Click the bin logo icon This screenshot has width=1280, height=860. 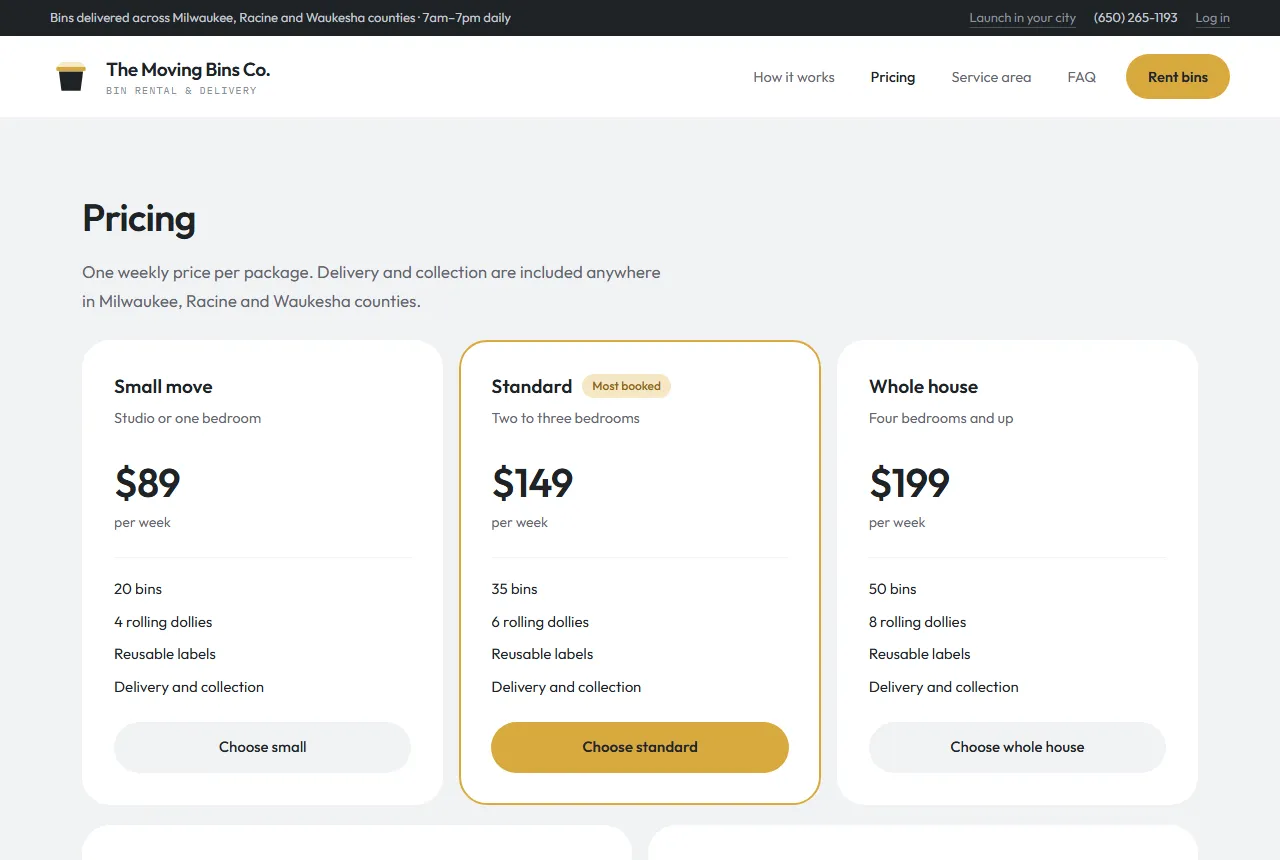(x=71, y=77)
